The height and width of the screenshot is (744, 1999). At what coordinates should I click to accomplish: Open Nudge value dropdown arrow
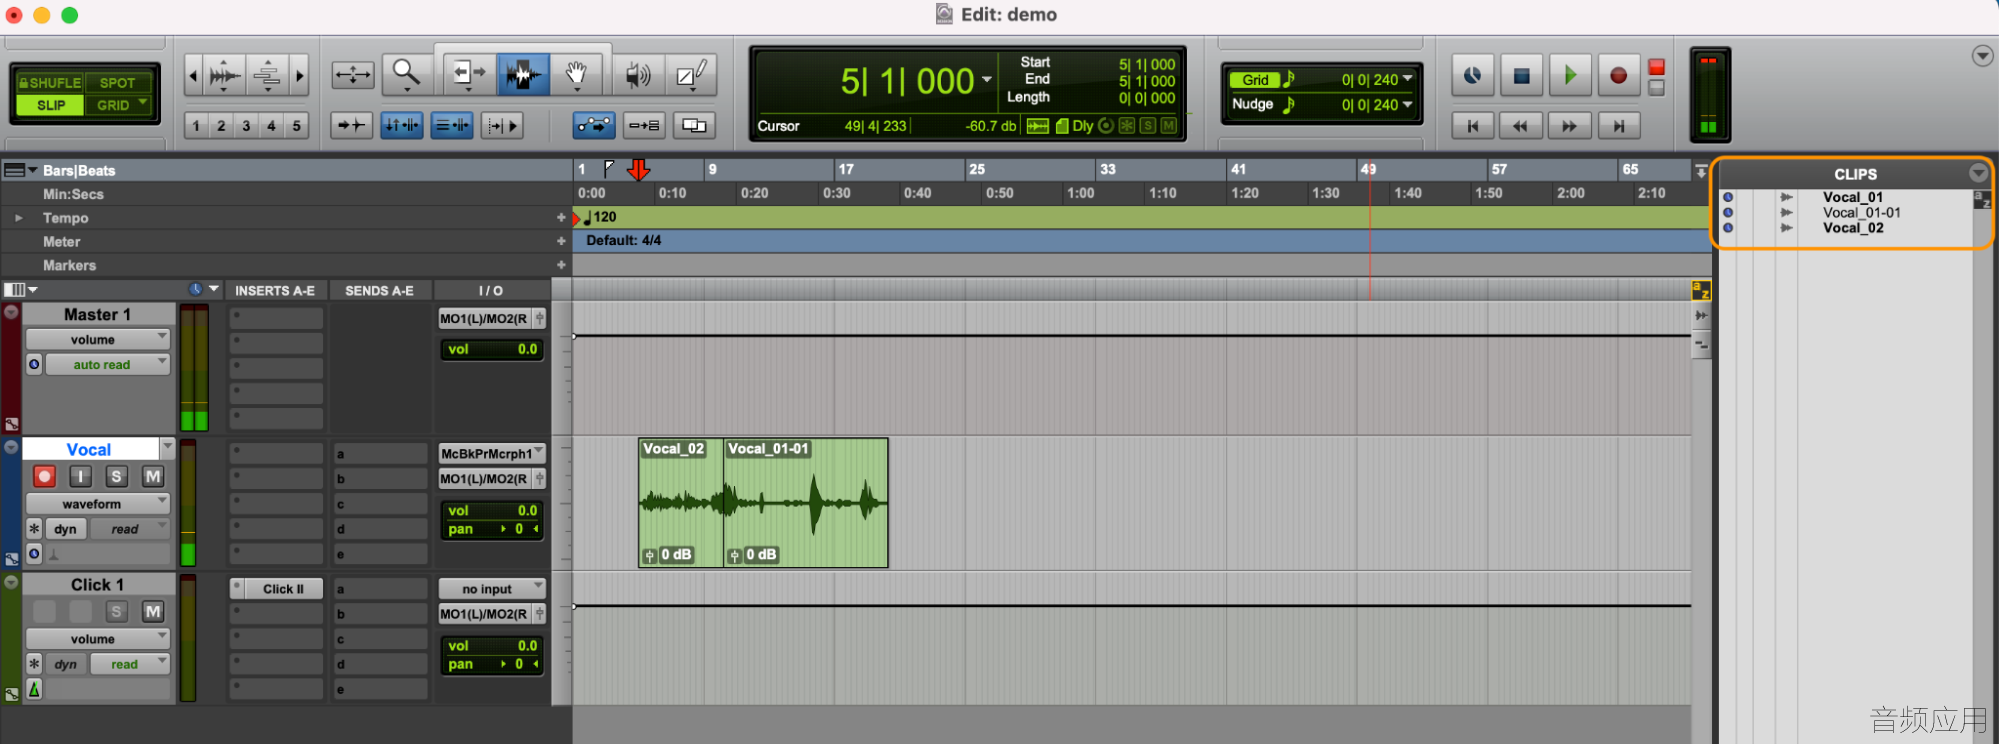[x=1408, y=104]
